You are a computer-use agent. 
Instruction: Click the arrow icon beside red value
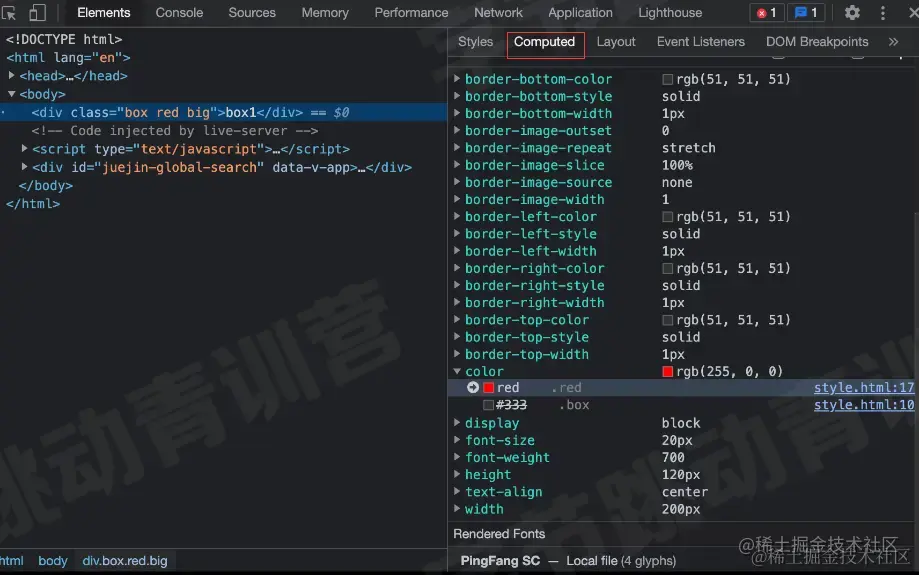(472, 387)
